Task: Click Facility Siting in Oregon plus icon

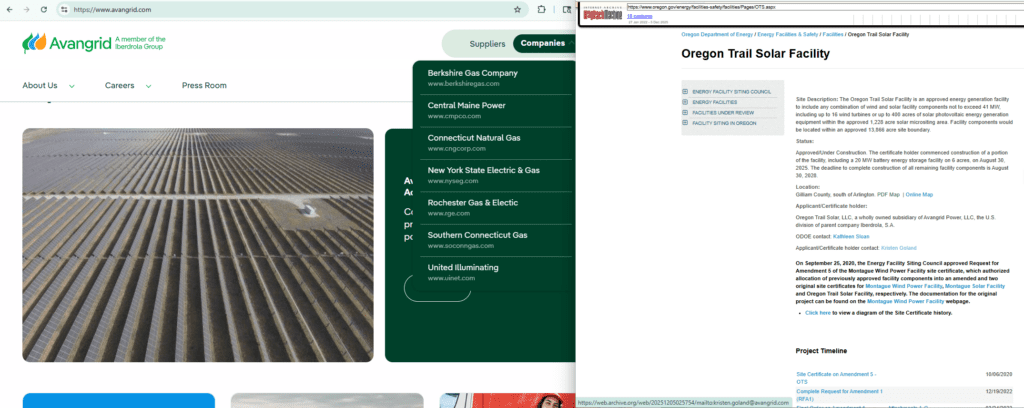Action: (685, 123)
